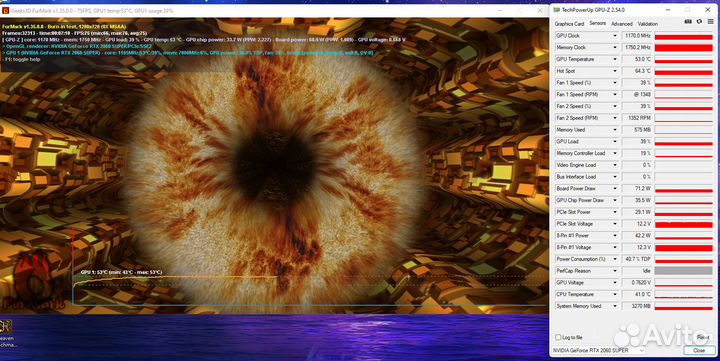This screenshot has height=361, width=720.
Task: Switch to the Graphics Card tab
Action: coord(569,23)
